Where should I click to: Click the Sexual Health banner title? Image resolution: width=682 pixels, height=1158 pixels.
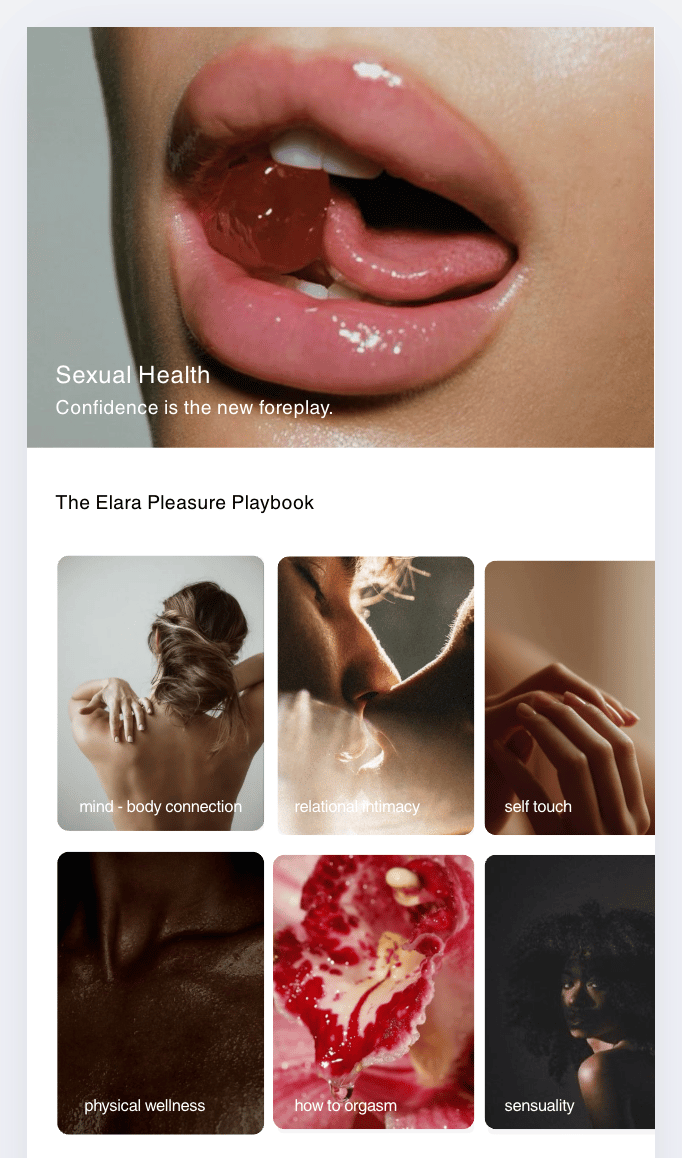(133, 374)
